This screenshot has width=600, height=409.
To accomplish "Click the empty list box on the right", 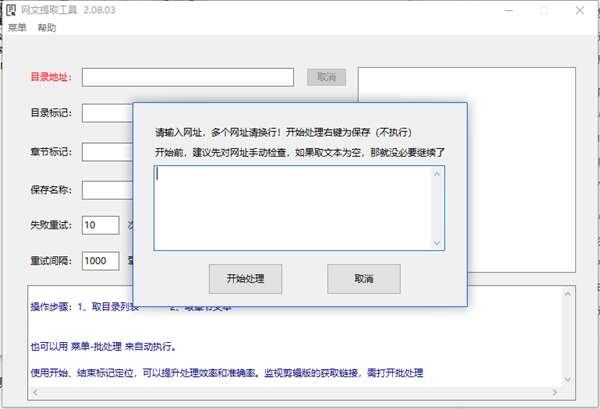I will [x=467, y=170].
